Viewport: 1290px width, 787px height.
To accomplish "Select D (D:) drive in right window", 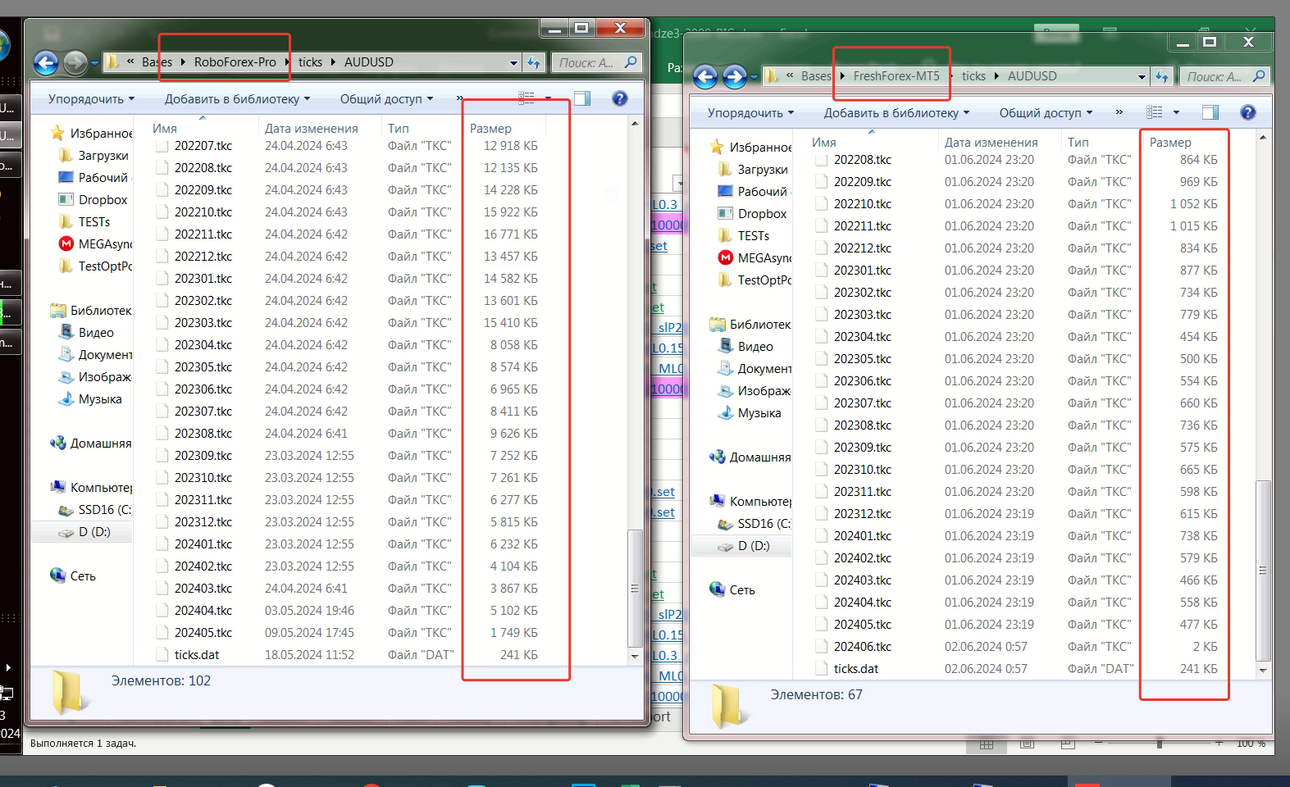I will click(746, 546).
